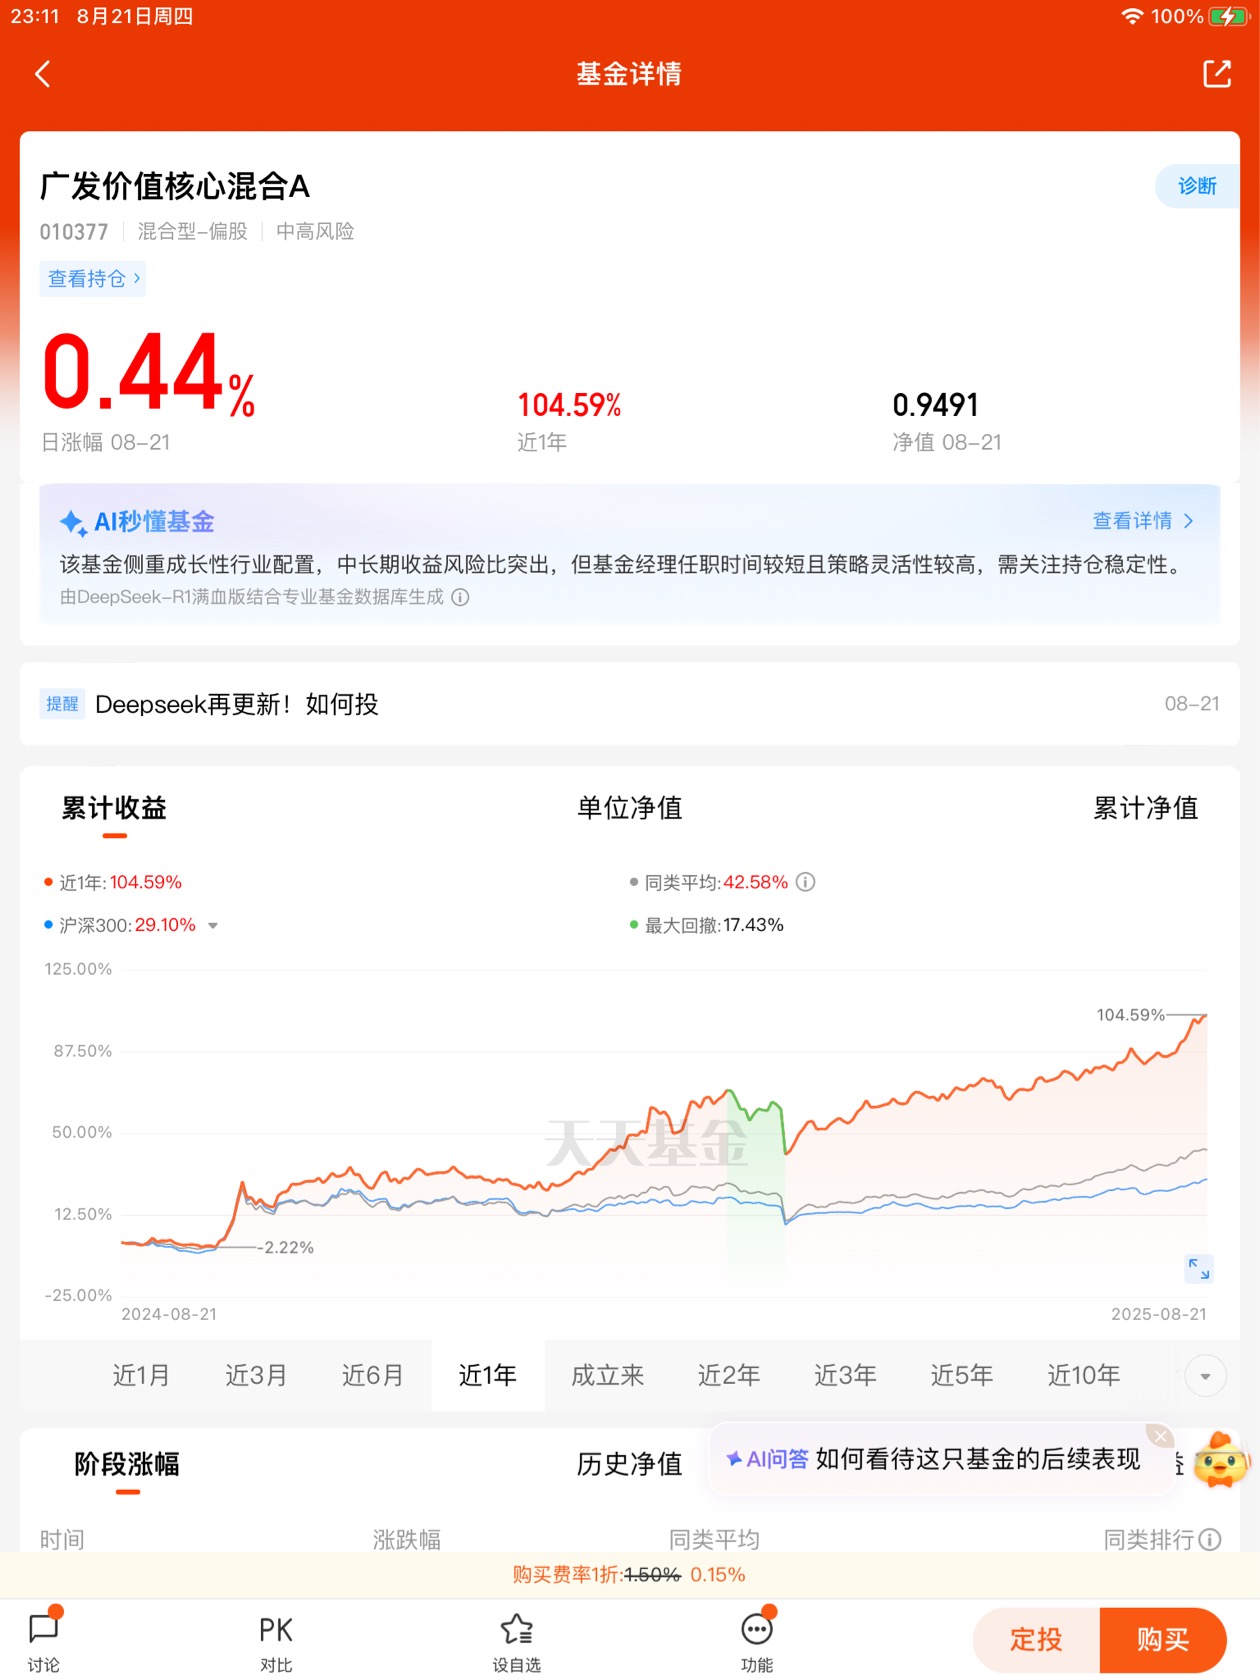Tap info icon beside DeepSeek-R1 note

click(x=460, y=597)
